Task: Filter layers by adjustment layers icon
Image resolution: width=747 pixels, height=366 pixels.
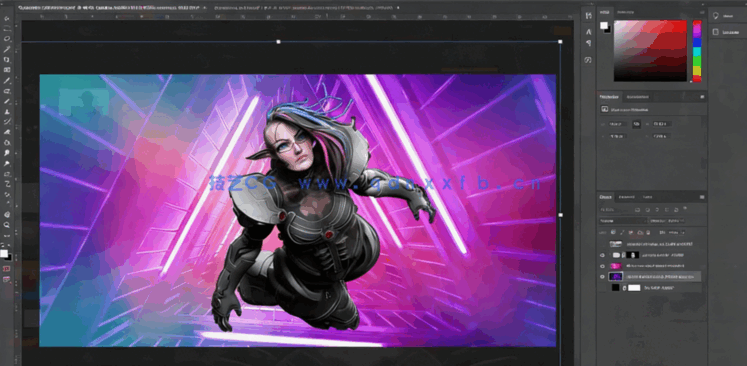Action: [647, 210]
